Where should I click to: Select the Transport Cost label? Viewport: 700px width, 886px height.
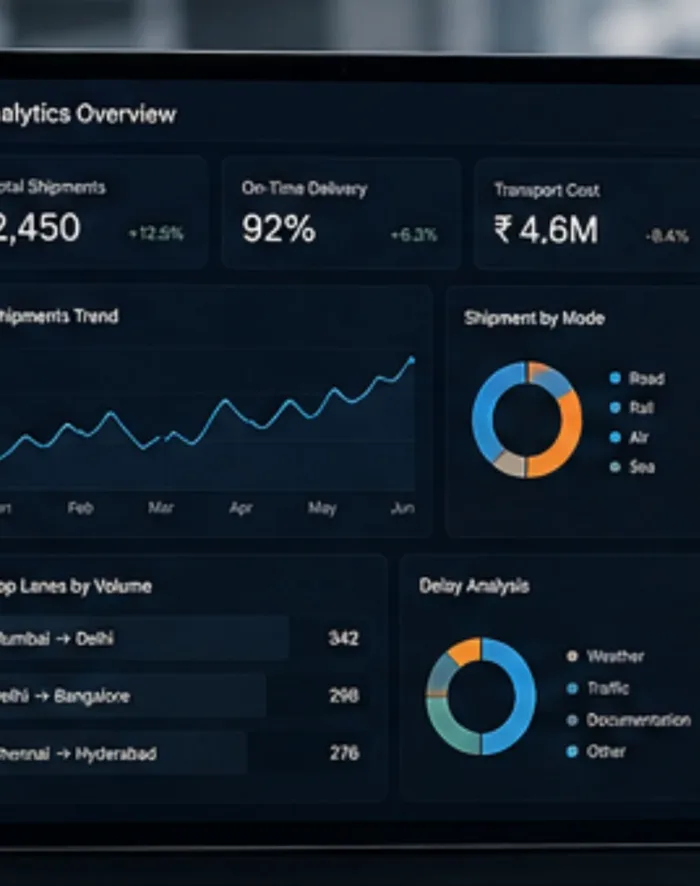[546, 190]
